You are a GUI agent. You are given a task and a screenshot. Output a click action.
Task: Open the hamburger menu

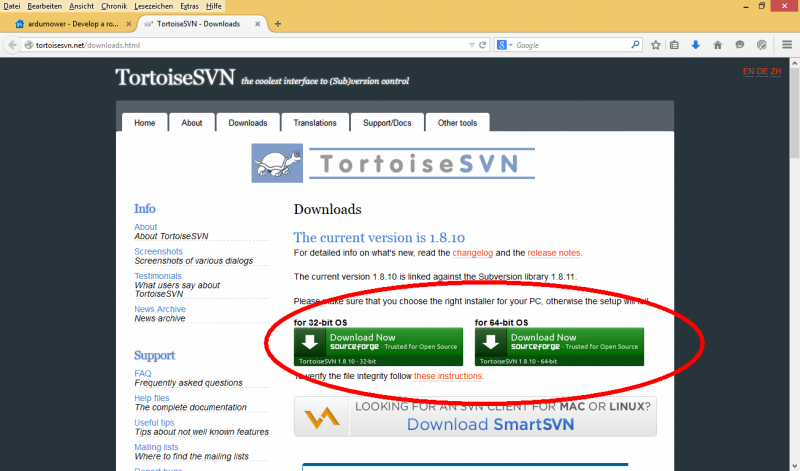point(787,45)
